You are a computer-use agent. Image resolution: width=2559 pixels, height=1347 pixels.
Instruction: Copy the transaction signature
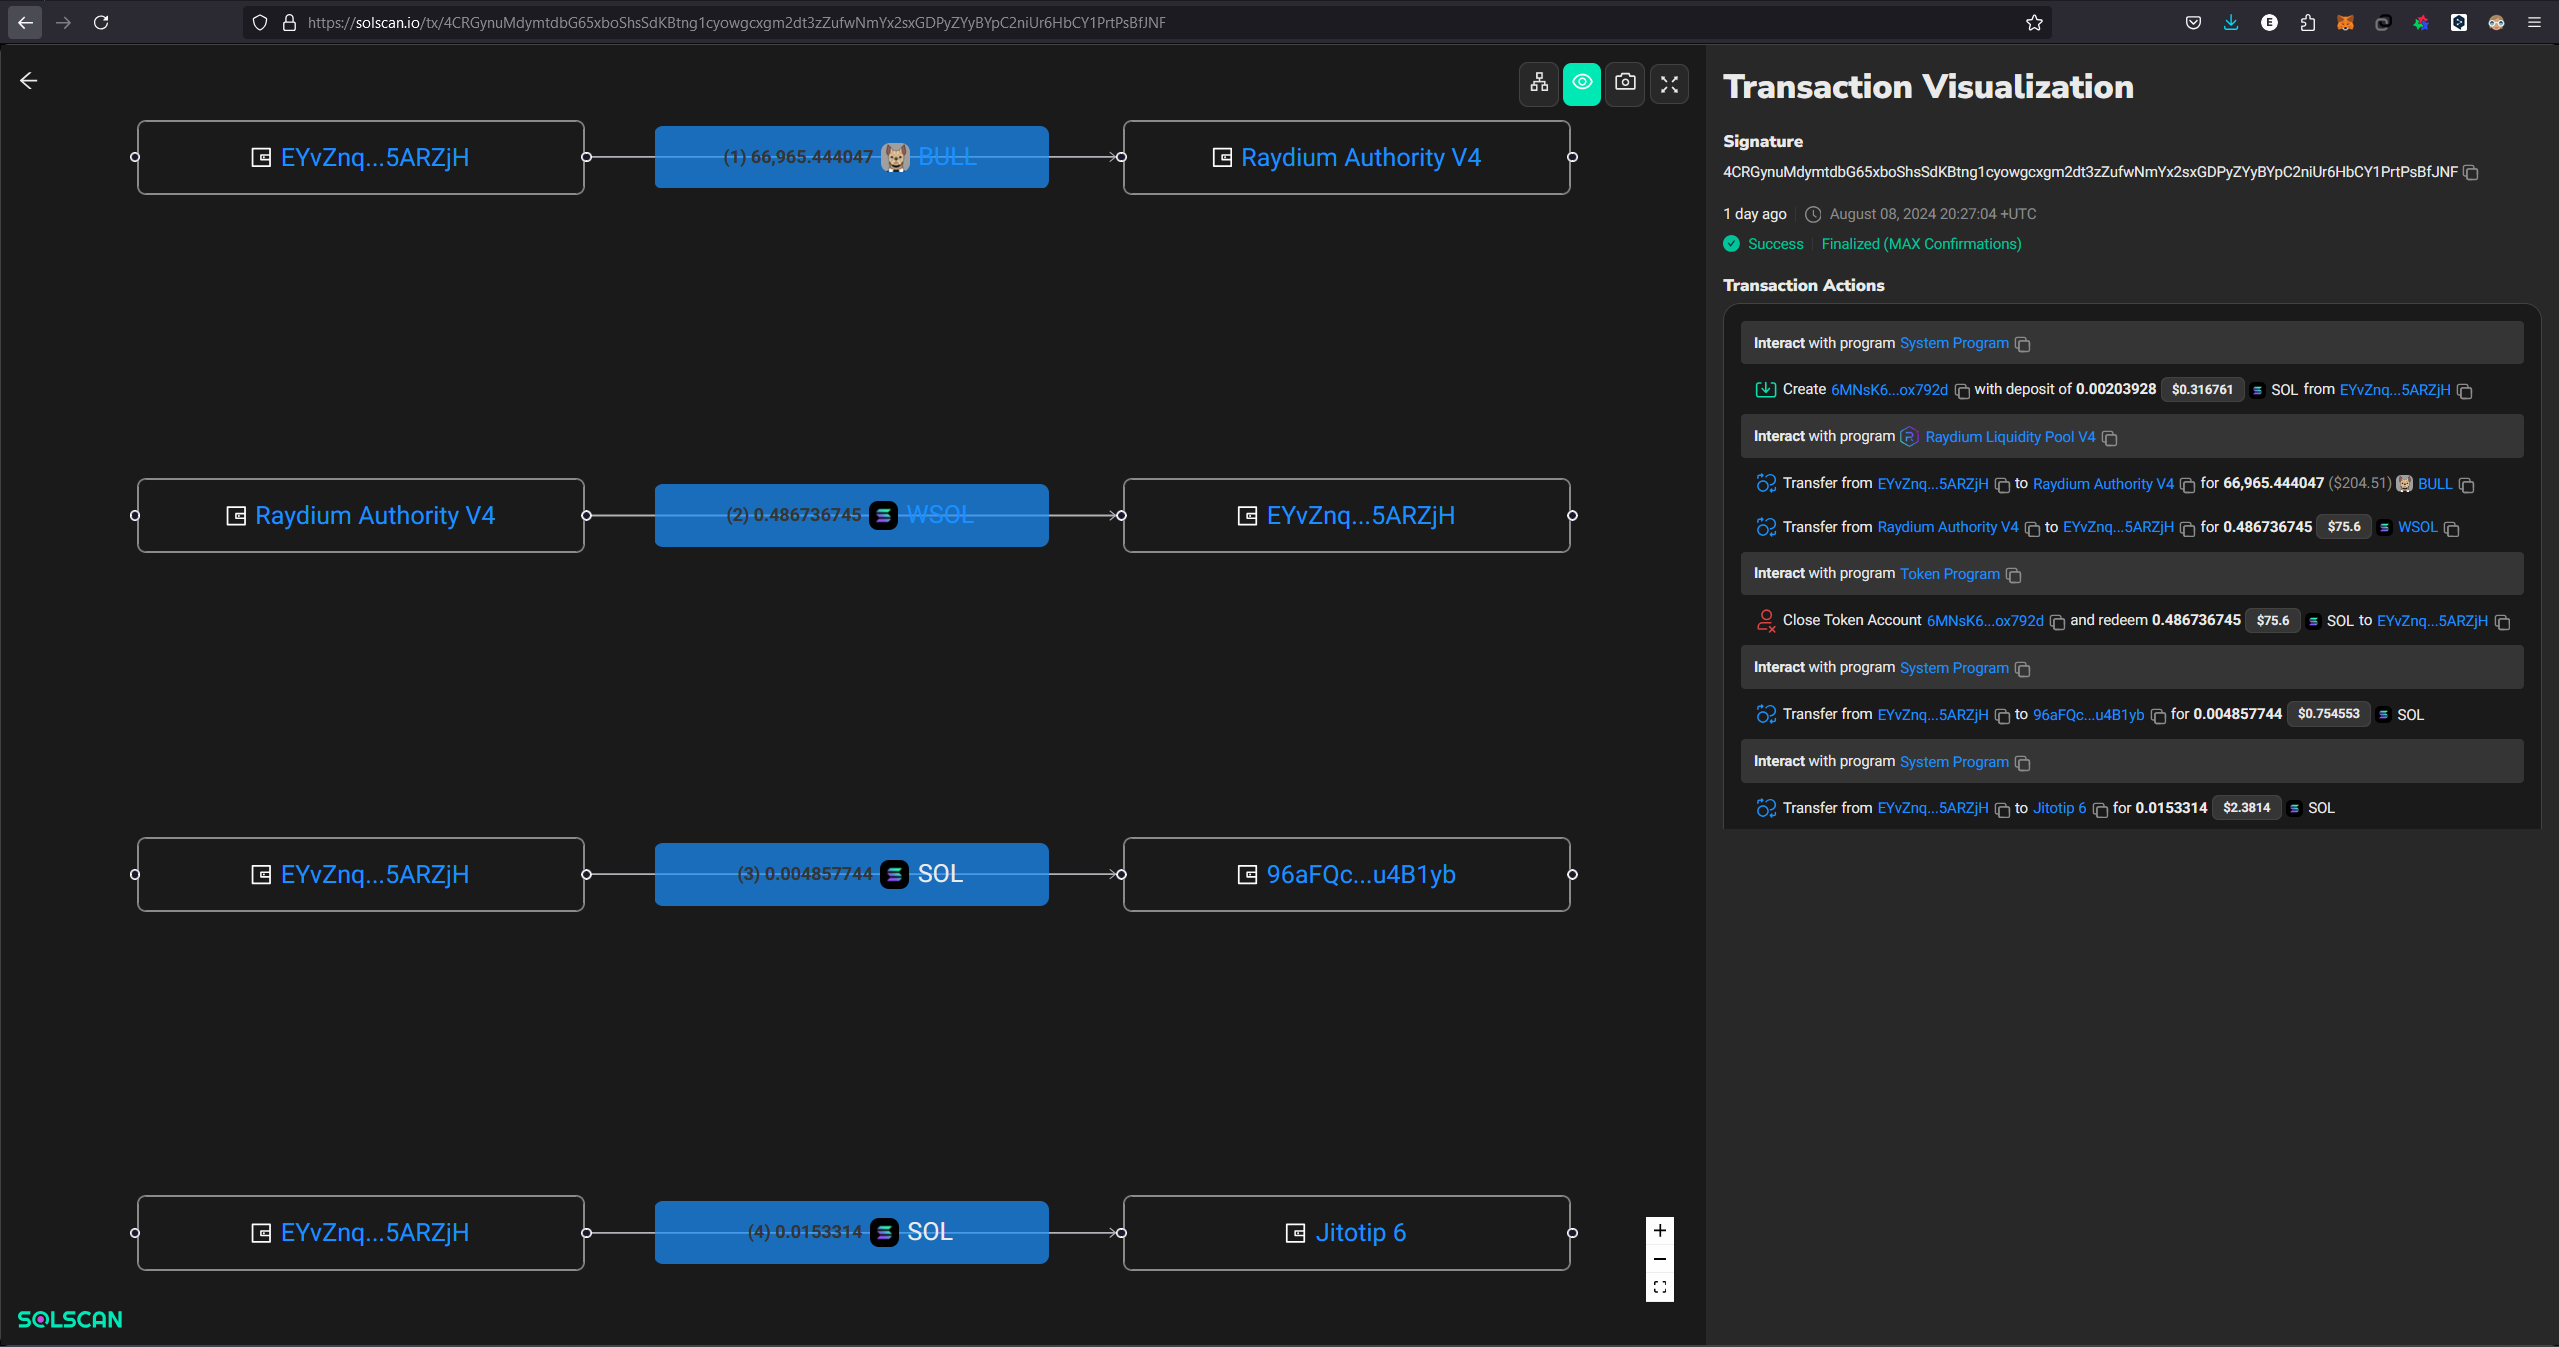tap(2471, 173)
